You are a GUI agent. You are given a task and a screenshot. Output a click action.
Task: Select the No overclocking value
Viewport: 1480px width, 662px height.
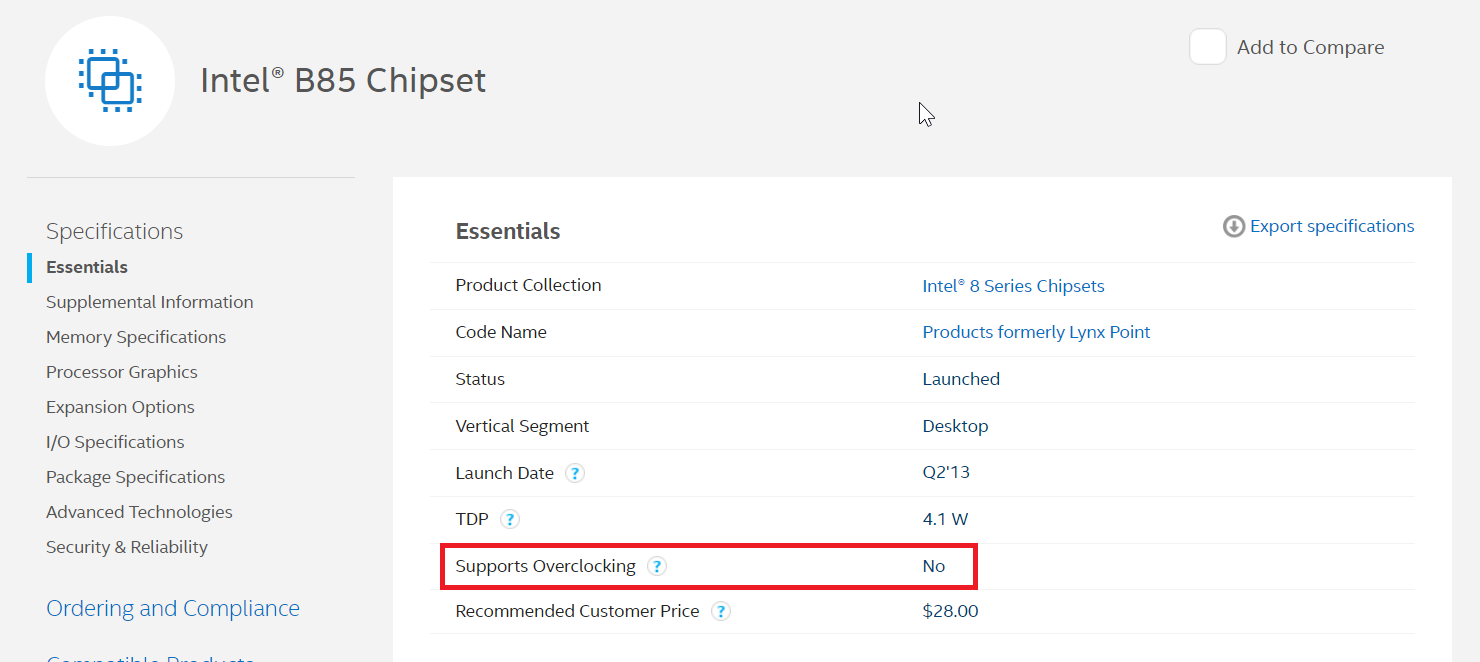[x=934, y=566]
